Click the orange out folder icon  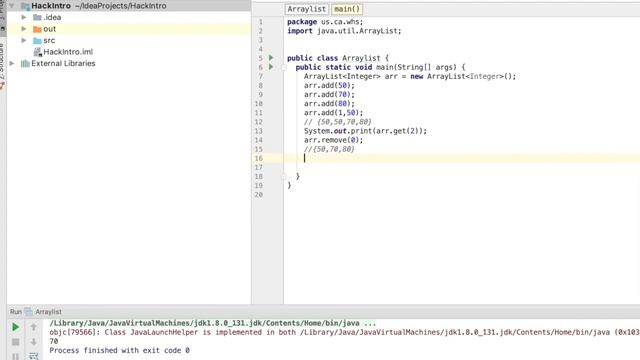click(x=37, y=29)
